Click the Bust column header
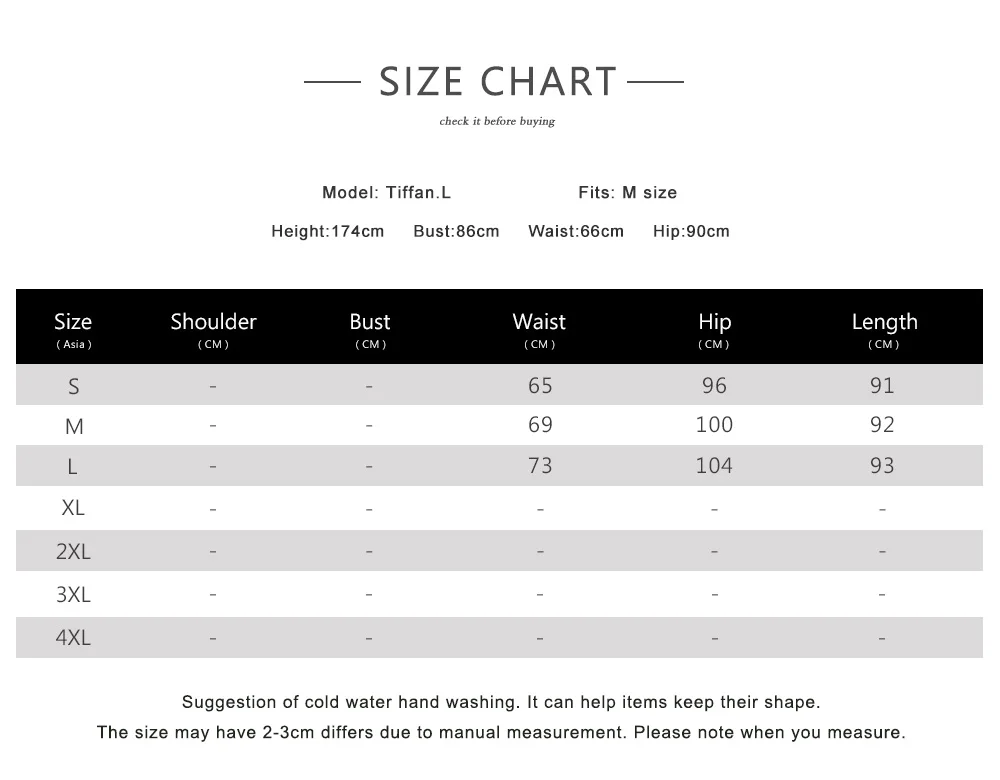1000x780 pixels. [370, 329]
